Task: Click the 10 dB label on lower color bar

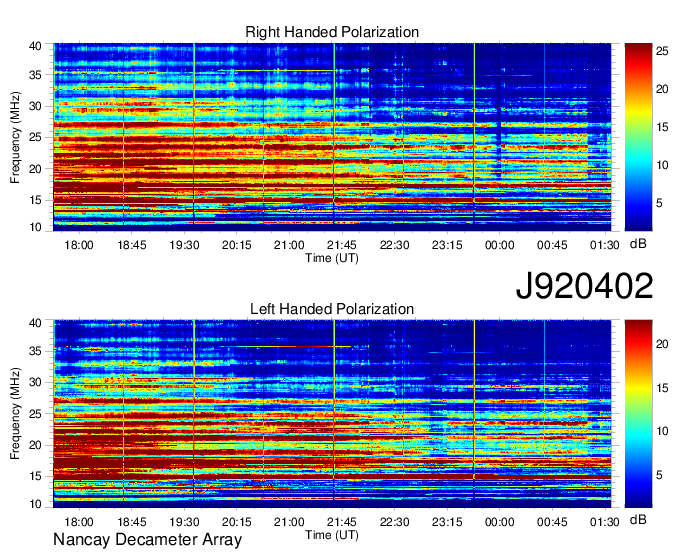Action: tap(662, 431)
